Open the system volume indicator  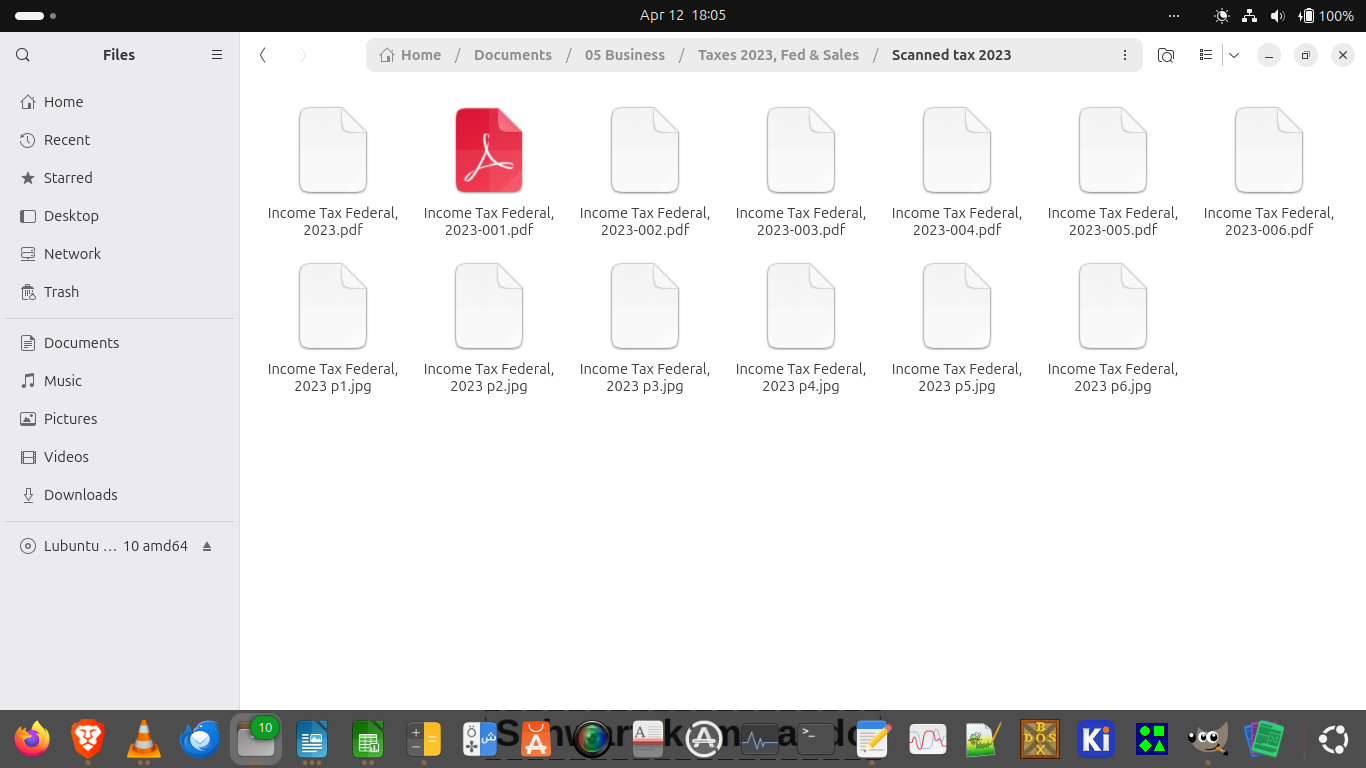pyautogui.click(x=1277, y=16)
